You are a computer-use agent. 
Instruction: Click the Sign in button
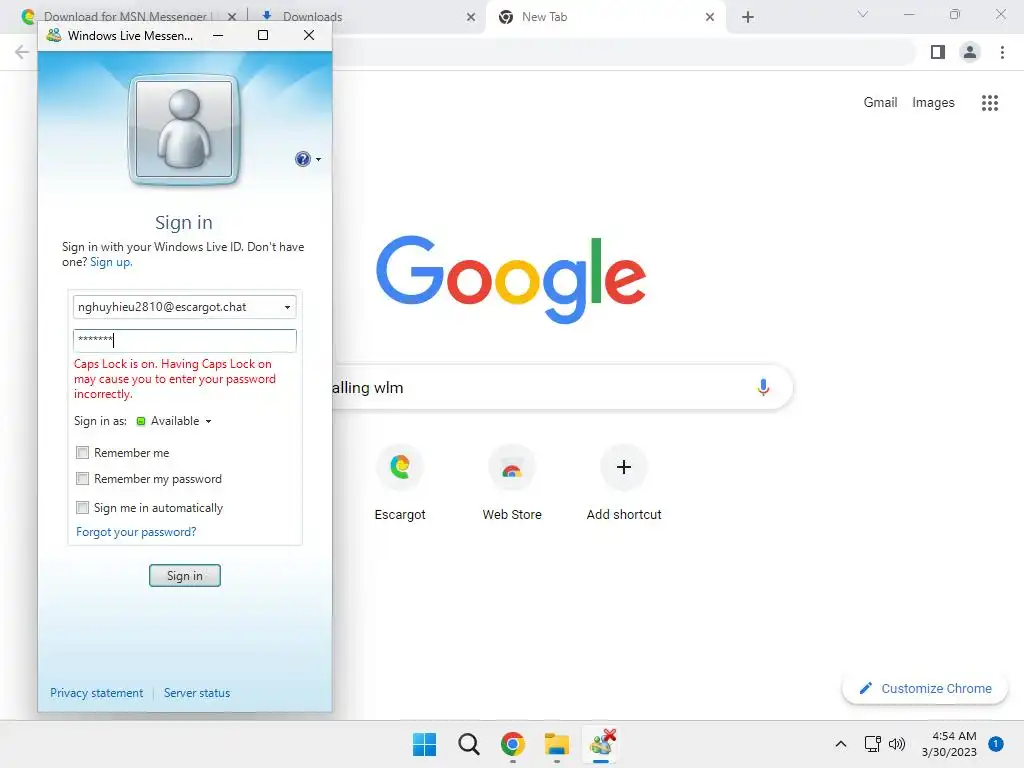click(185, 575)
